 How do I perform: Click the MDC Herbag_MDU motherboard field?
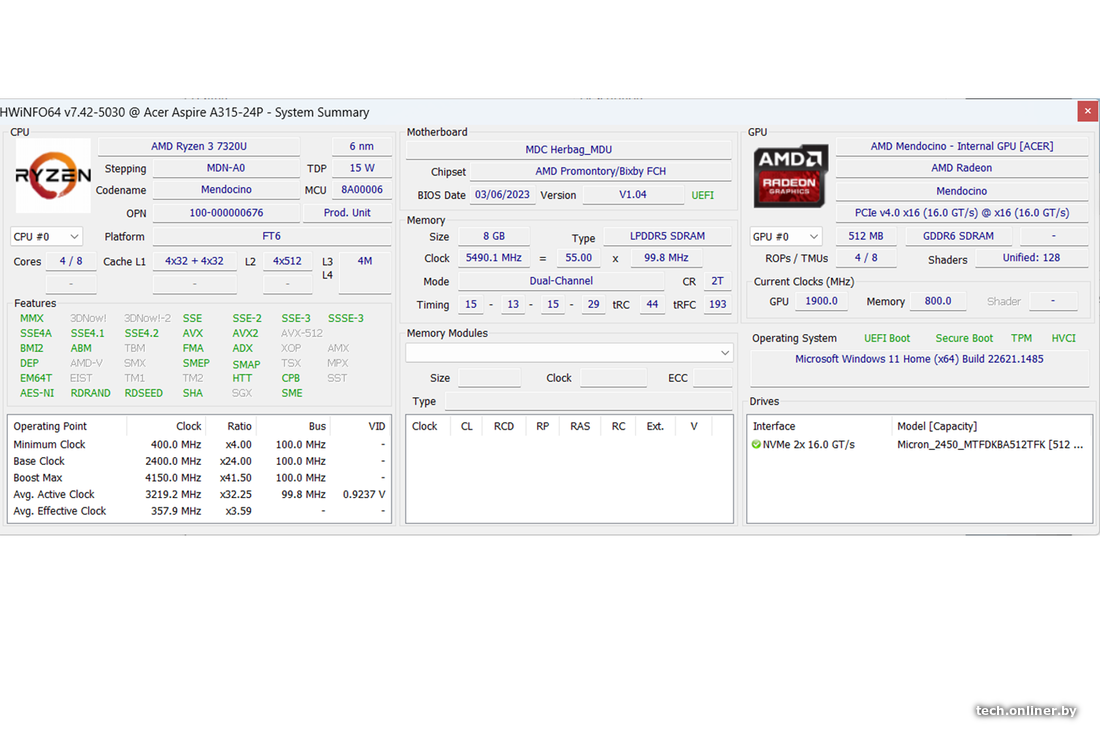click(x=568, y=150)
